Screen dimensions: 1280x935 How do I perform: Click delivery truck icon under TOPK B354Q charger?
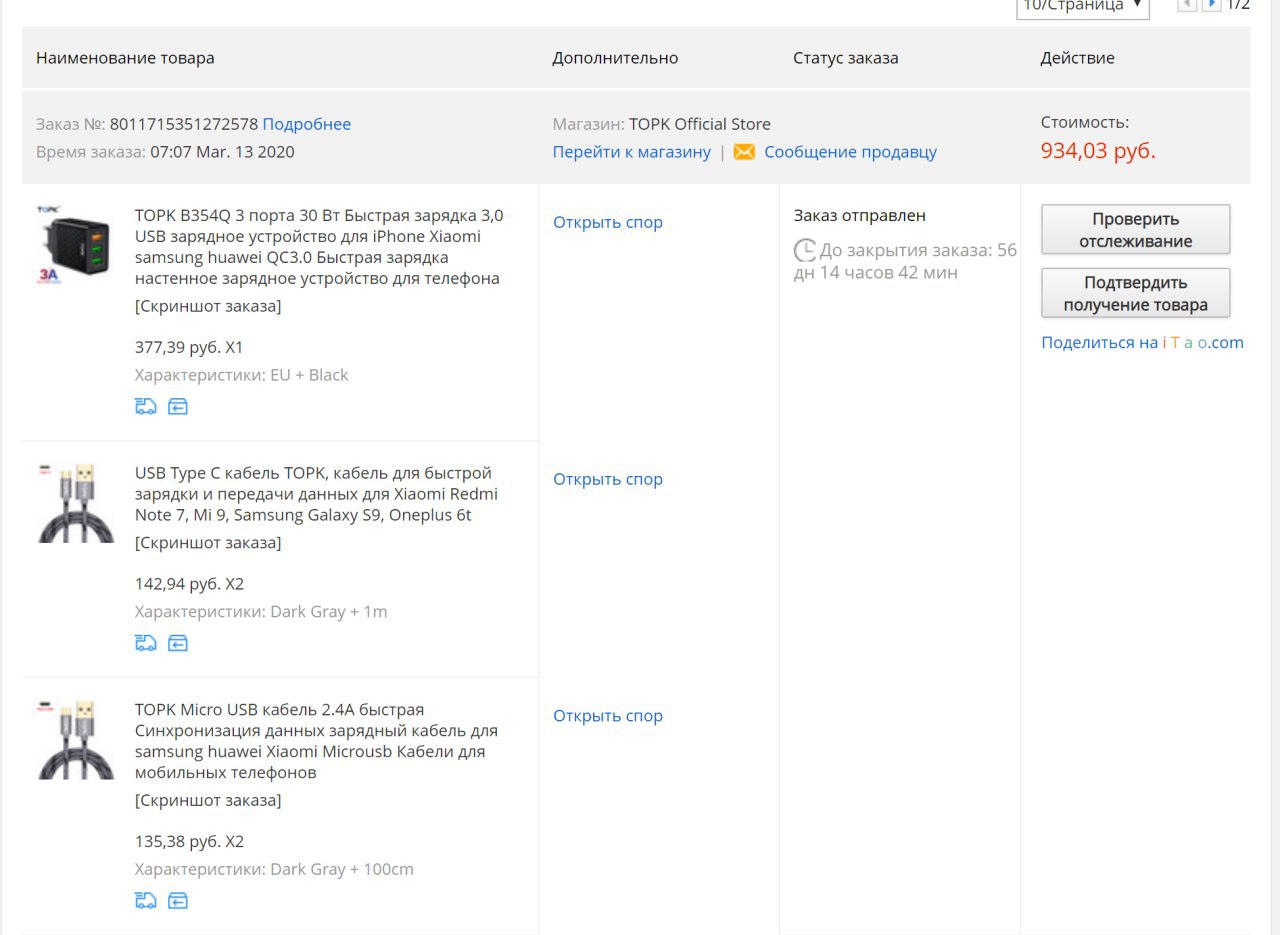coord(146,406)
